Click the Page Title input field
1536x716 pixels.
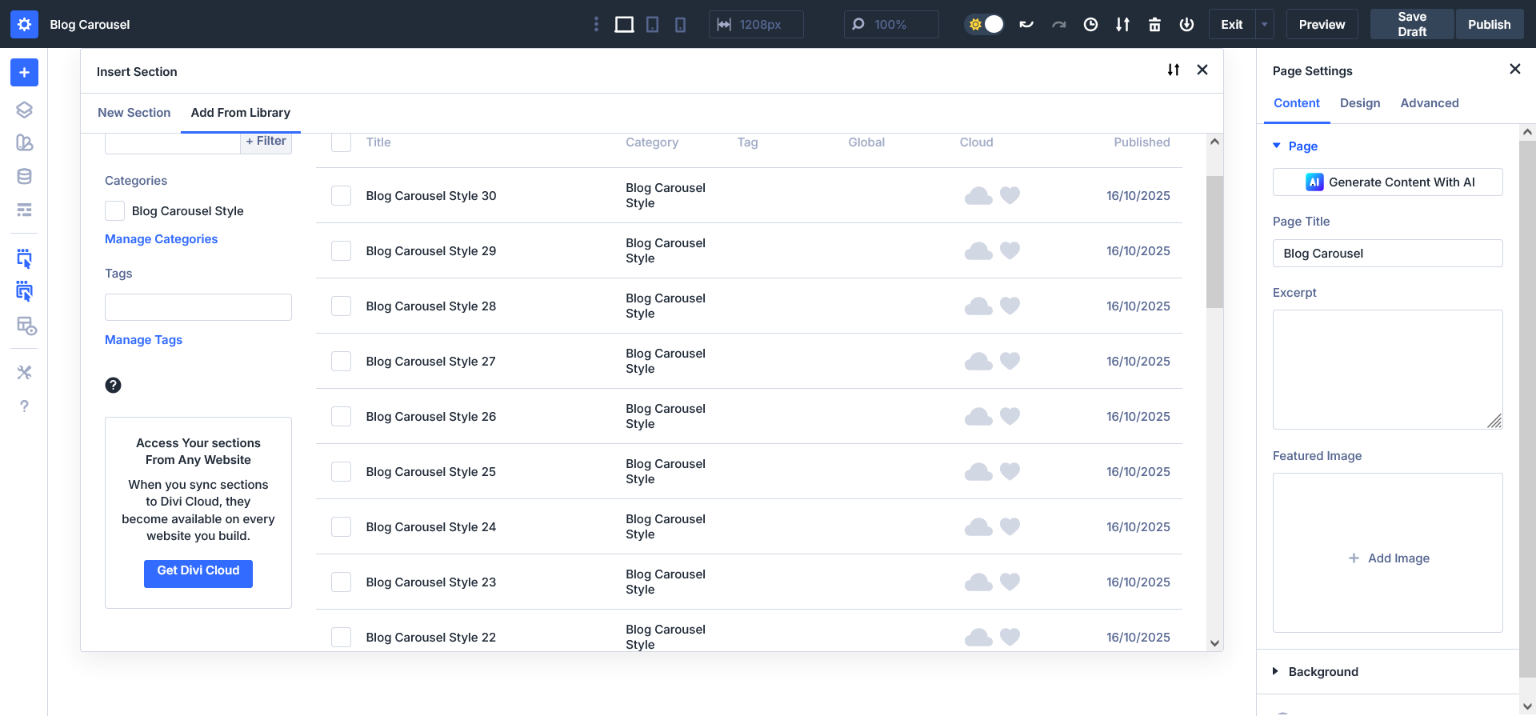1388,253
